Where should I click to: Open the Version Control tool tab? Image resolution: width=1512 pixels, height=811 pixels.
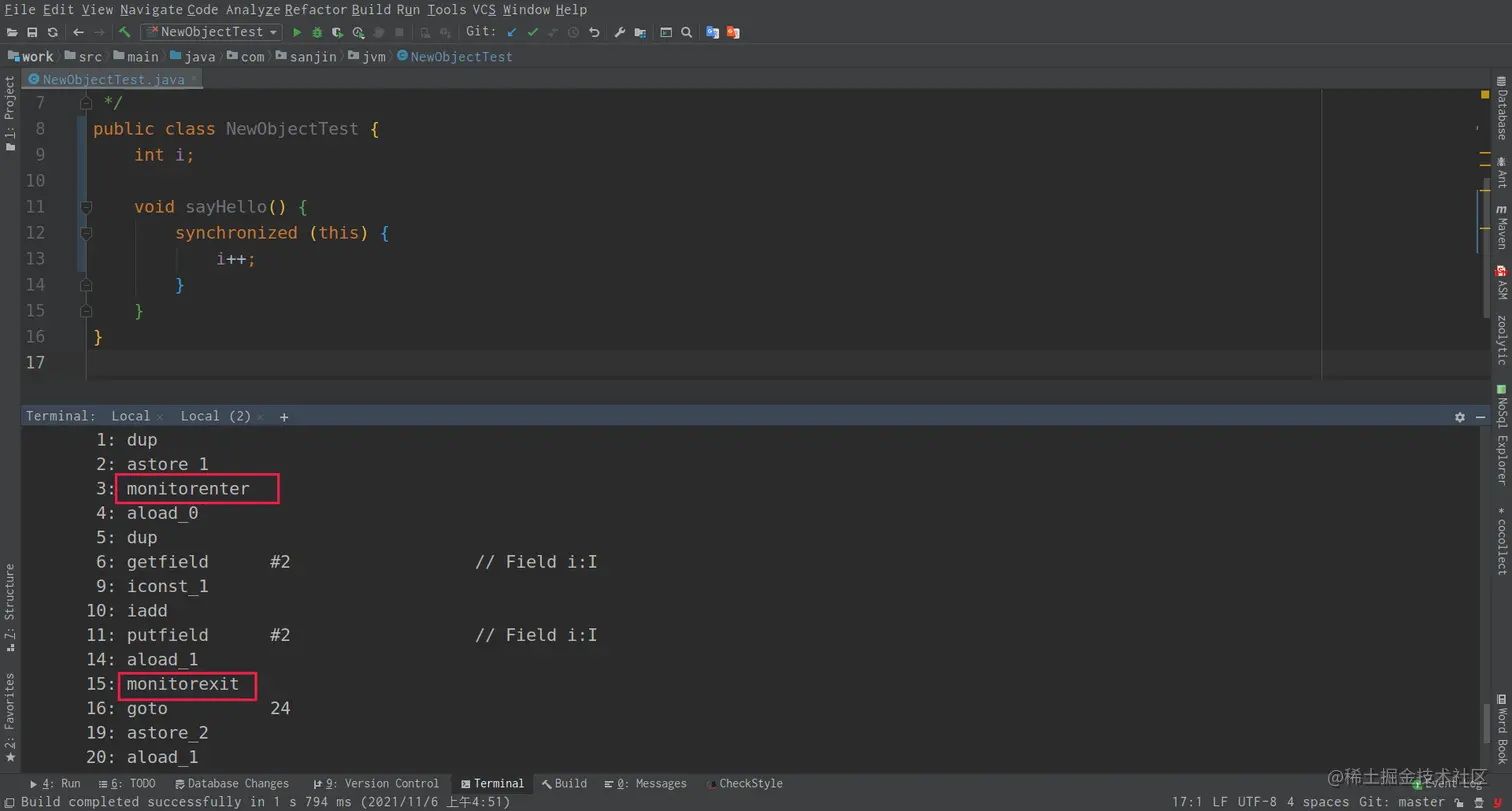coord(375,784)
